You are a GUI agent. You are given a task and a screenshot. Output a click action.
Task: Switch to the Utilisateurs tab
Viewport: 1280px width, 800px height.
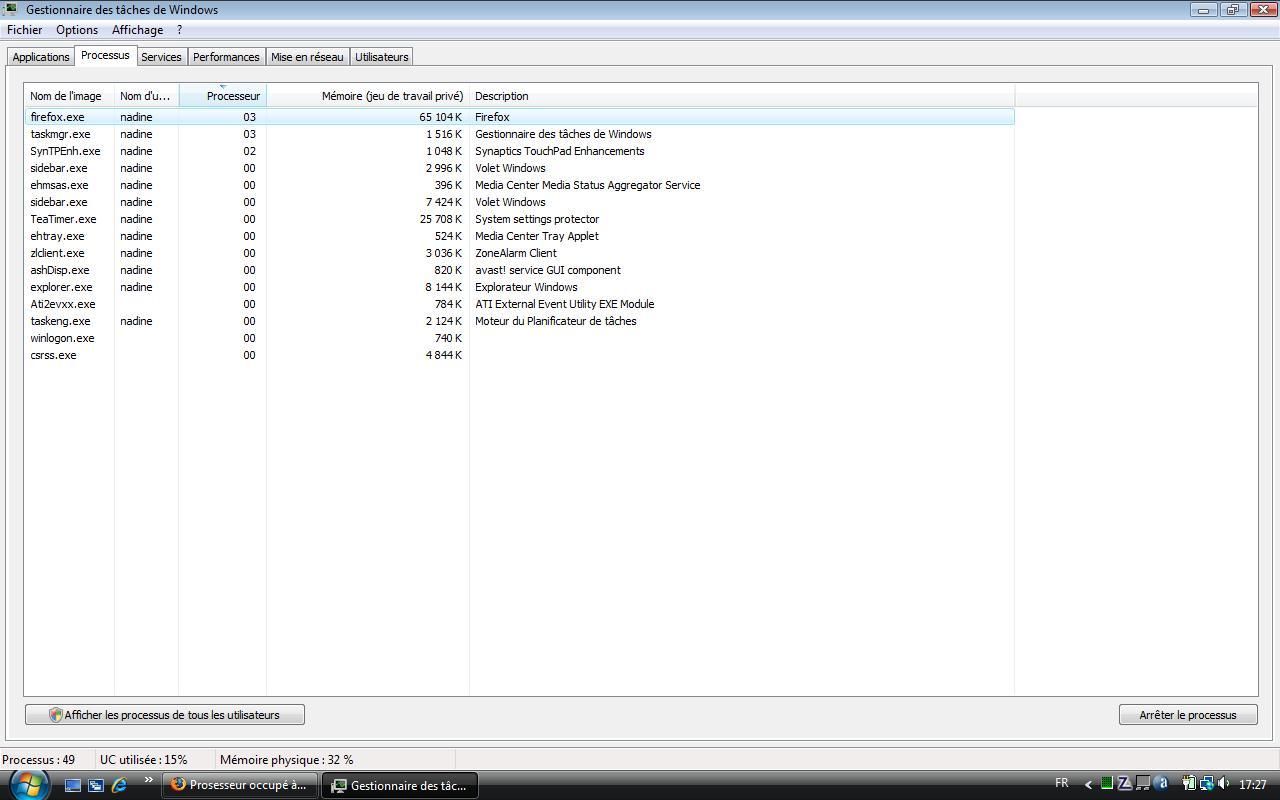pyautogui.click(x=382, y=57)
